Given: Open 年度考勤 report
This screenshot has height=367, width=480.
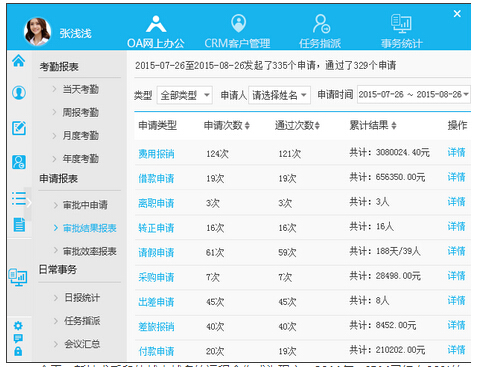Looking at the screenshot, I should click(80, 158).
